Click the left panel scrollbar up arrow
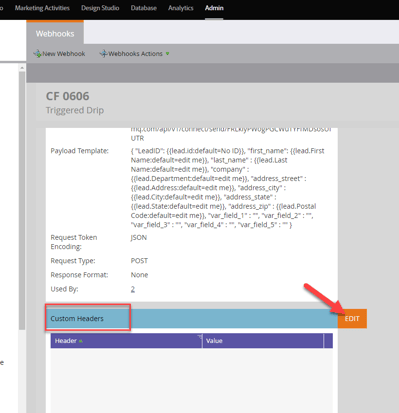 click(22, 68)
